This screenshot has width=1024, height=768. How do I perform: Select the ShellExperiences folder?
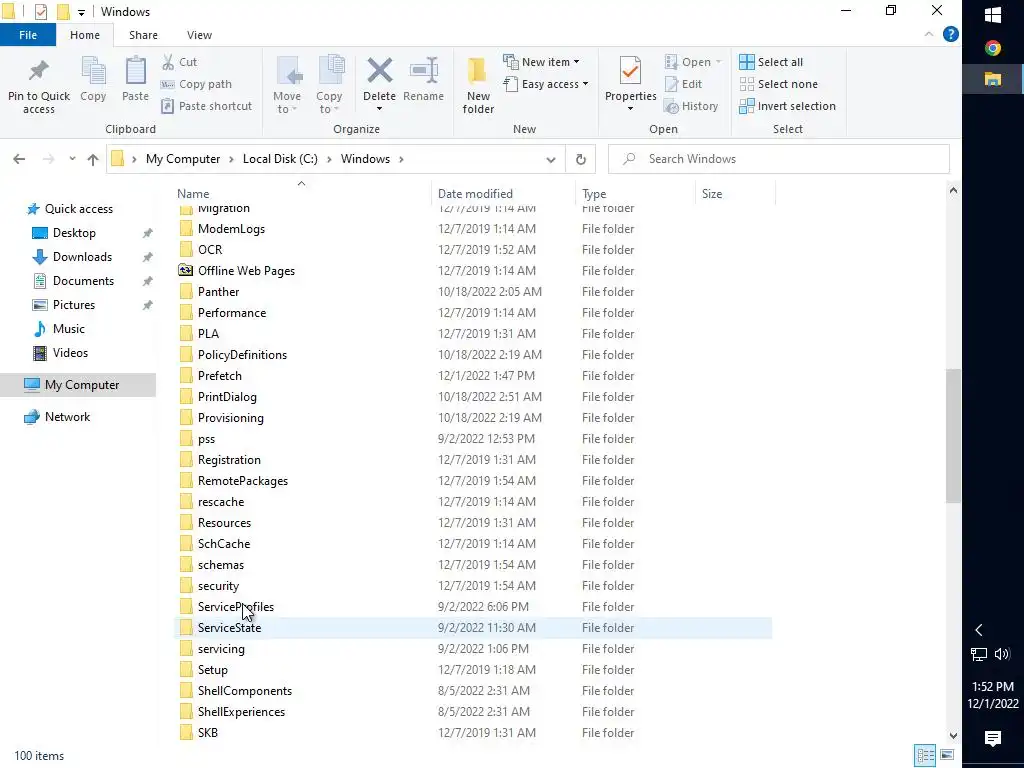[241, 712]
